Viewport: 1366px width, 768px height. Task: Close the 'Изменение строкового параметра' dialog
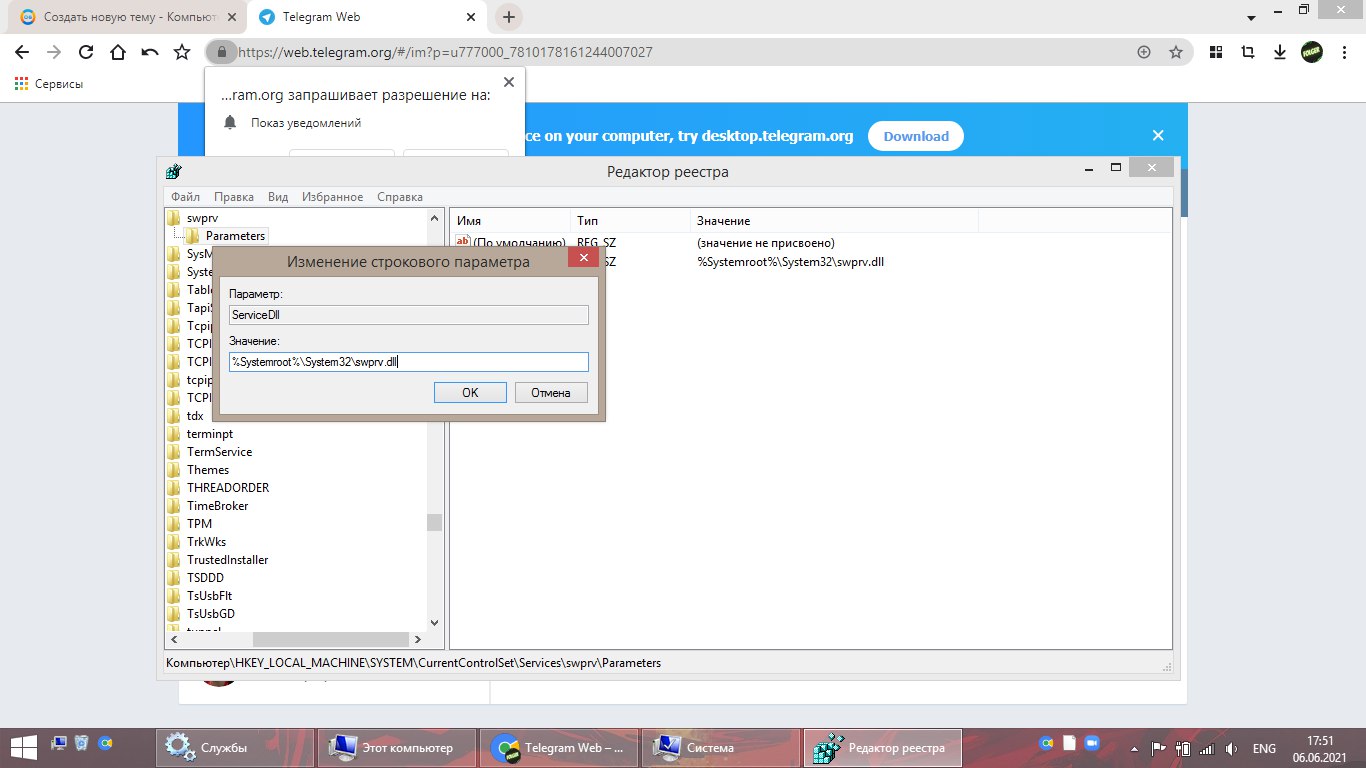coord(583,258)
